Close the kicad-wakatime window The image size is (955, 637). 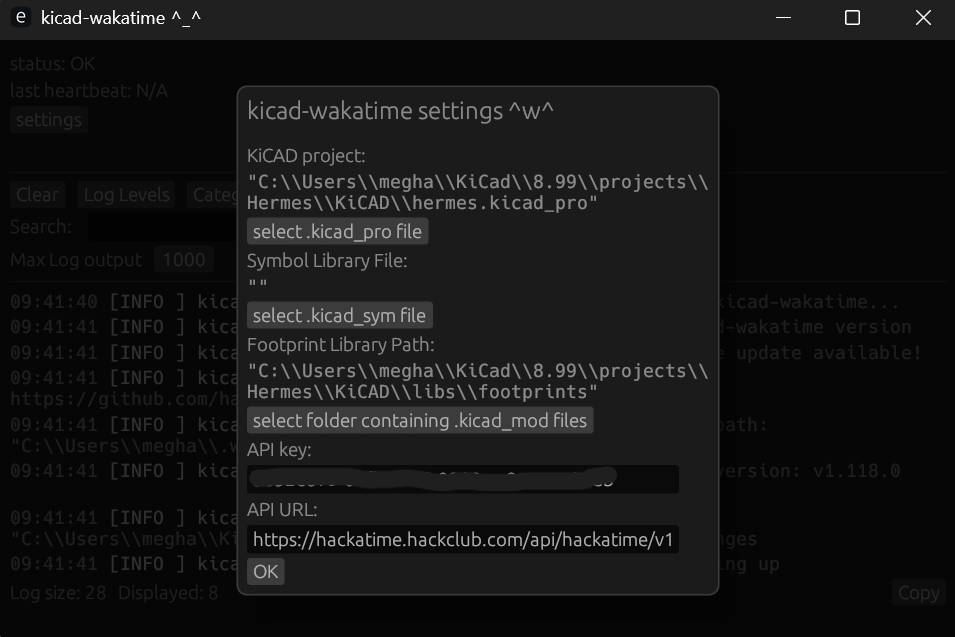922,18
